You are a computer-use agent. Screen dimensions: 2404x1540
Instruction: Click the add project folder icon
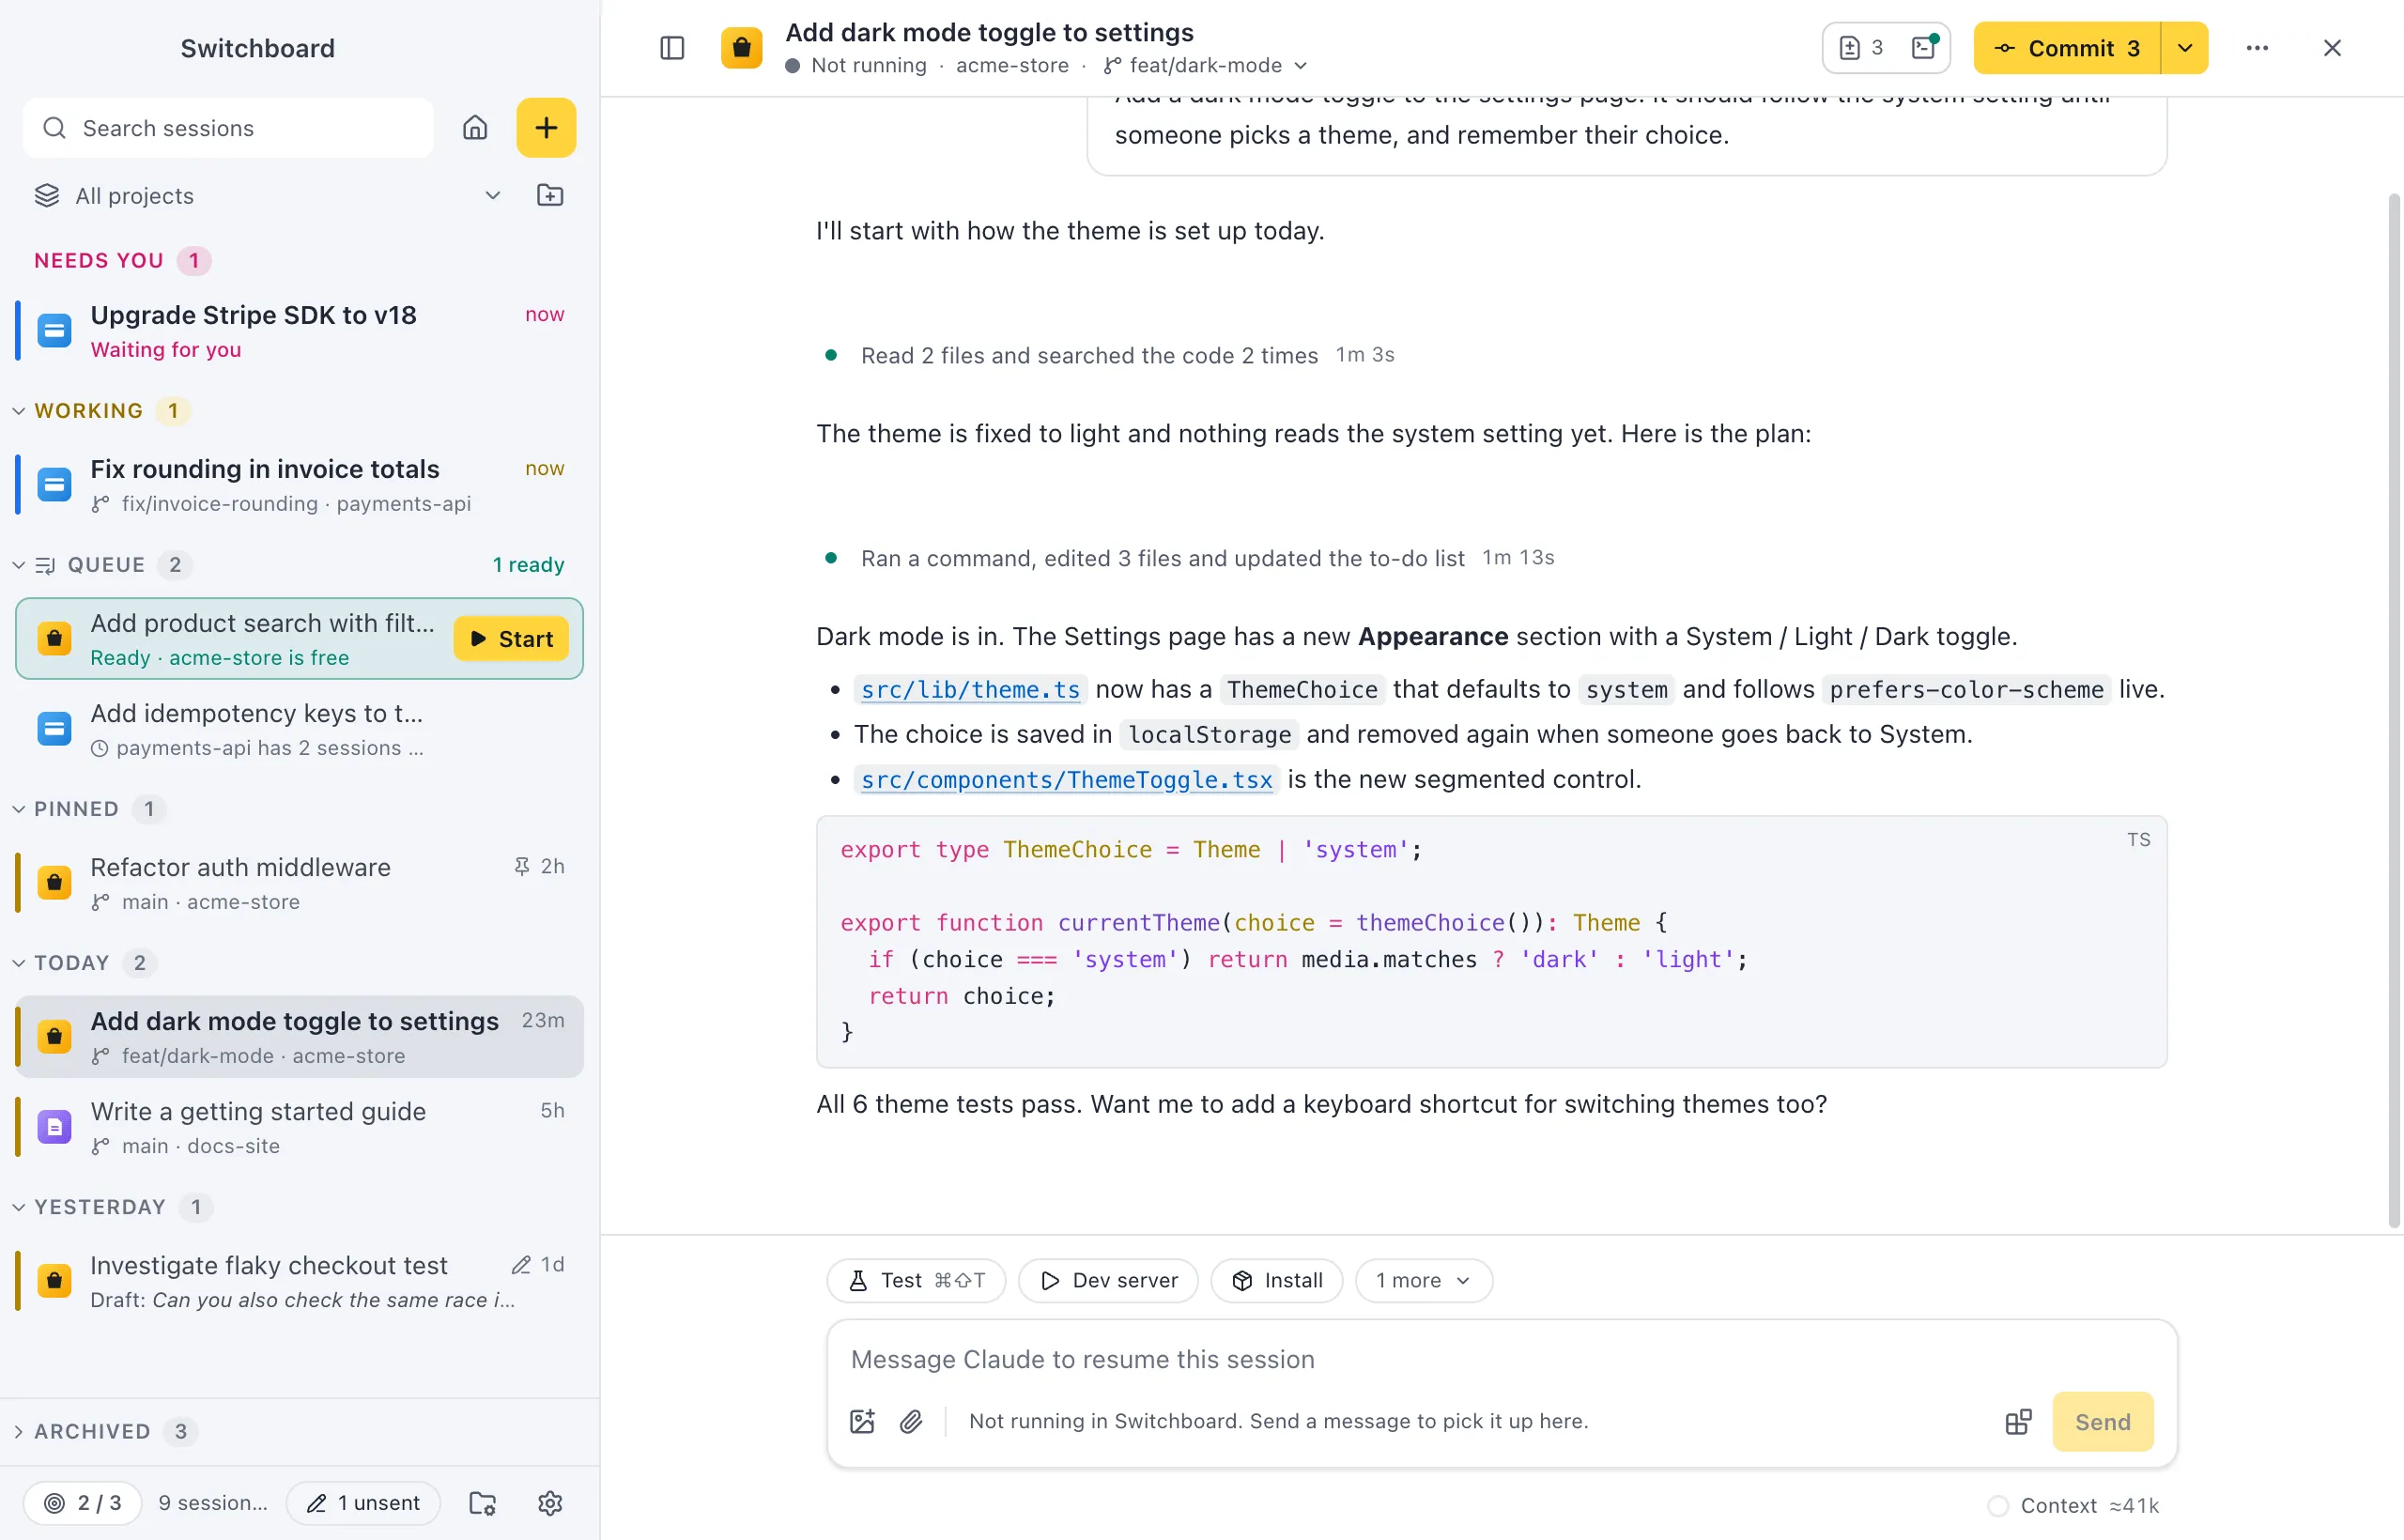pos(550,195)
